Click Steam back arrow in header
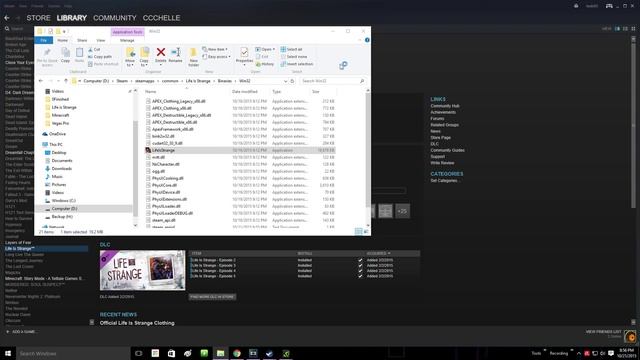This screenshot has width=640, height=360. point(7,18)
